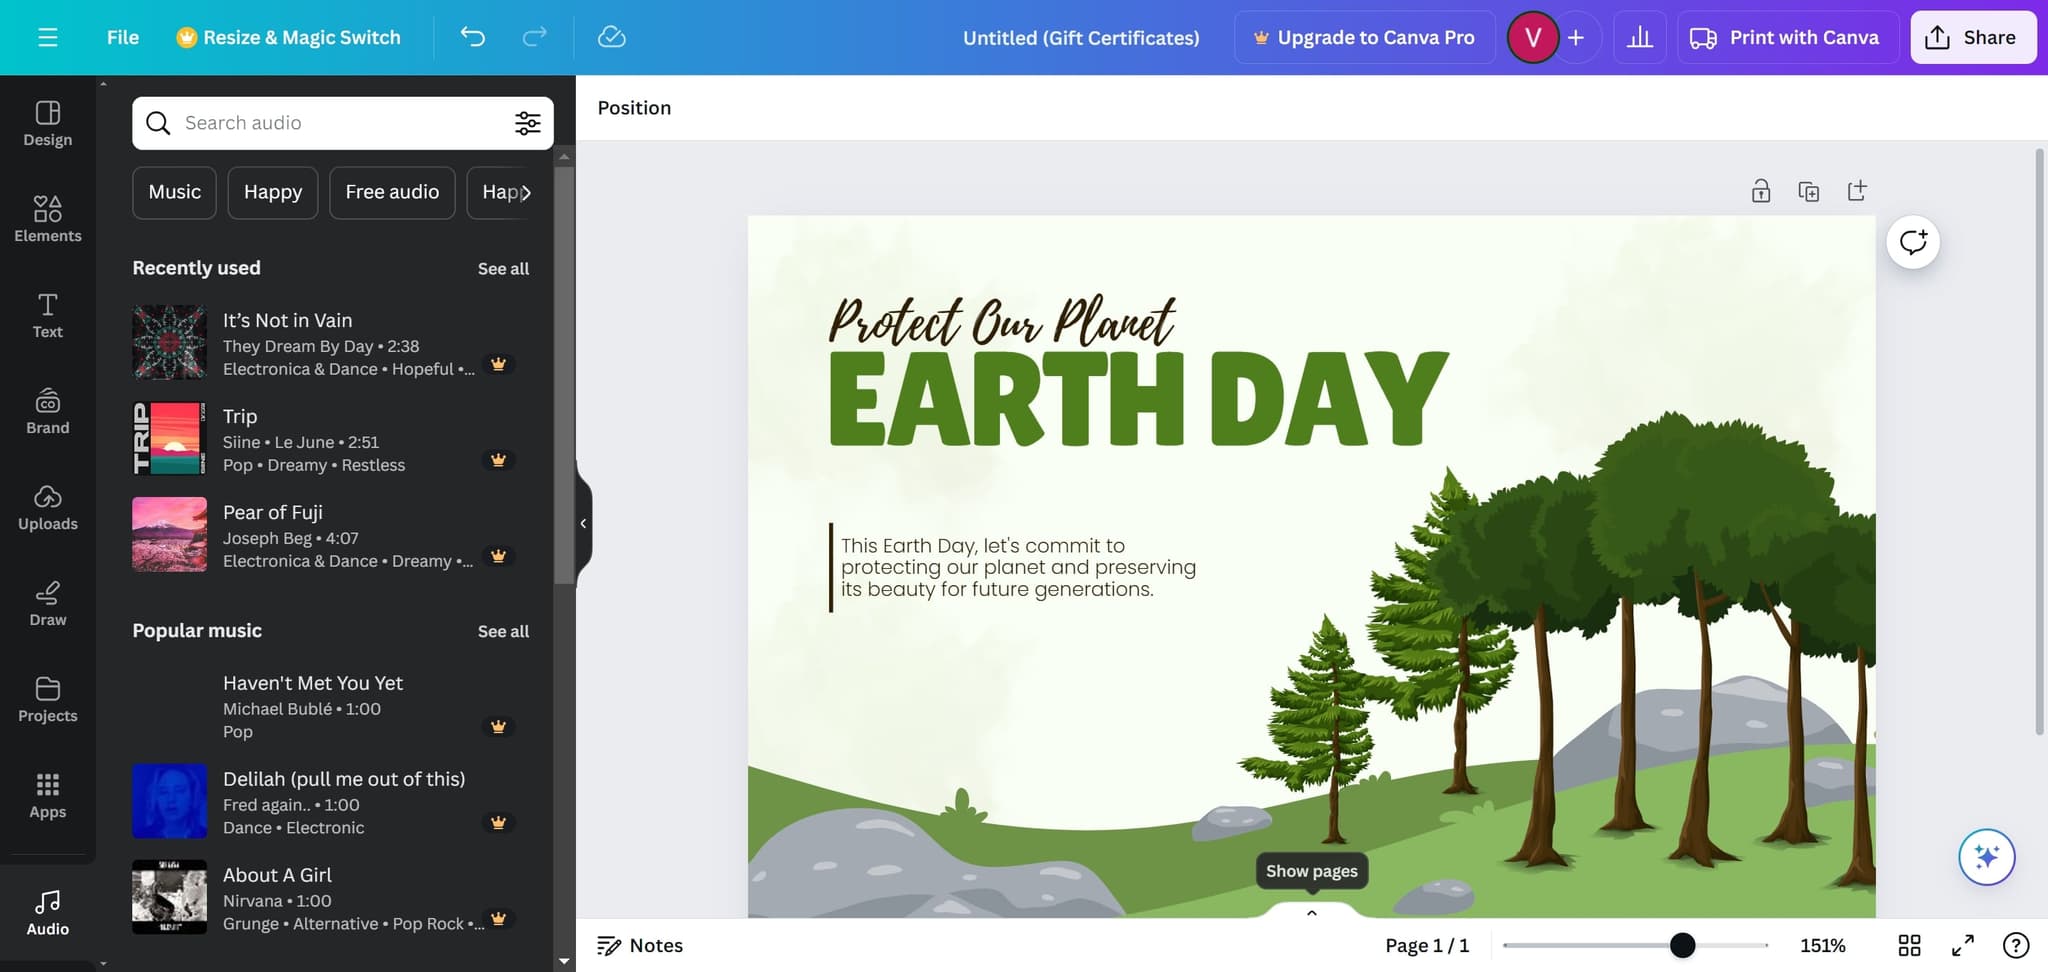
Task: Open the File menu
Action: click(x=123, y=38)
